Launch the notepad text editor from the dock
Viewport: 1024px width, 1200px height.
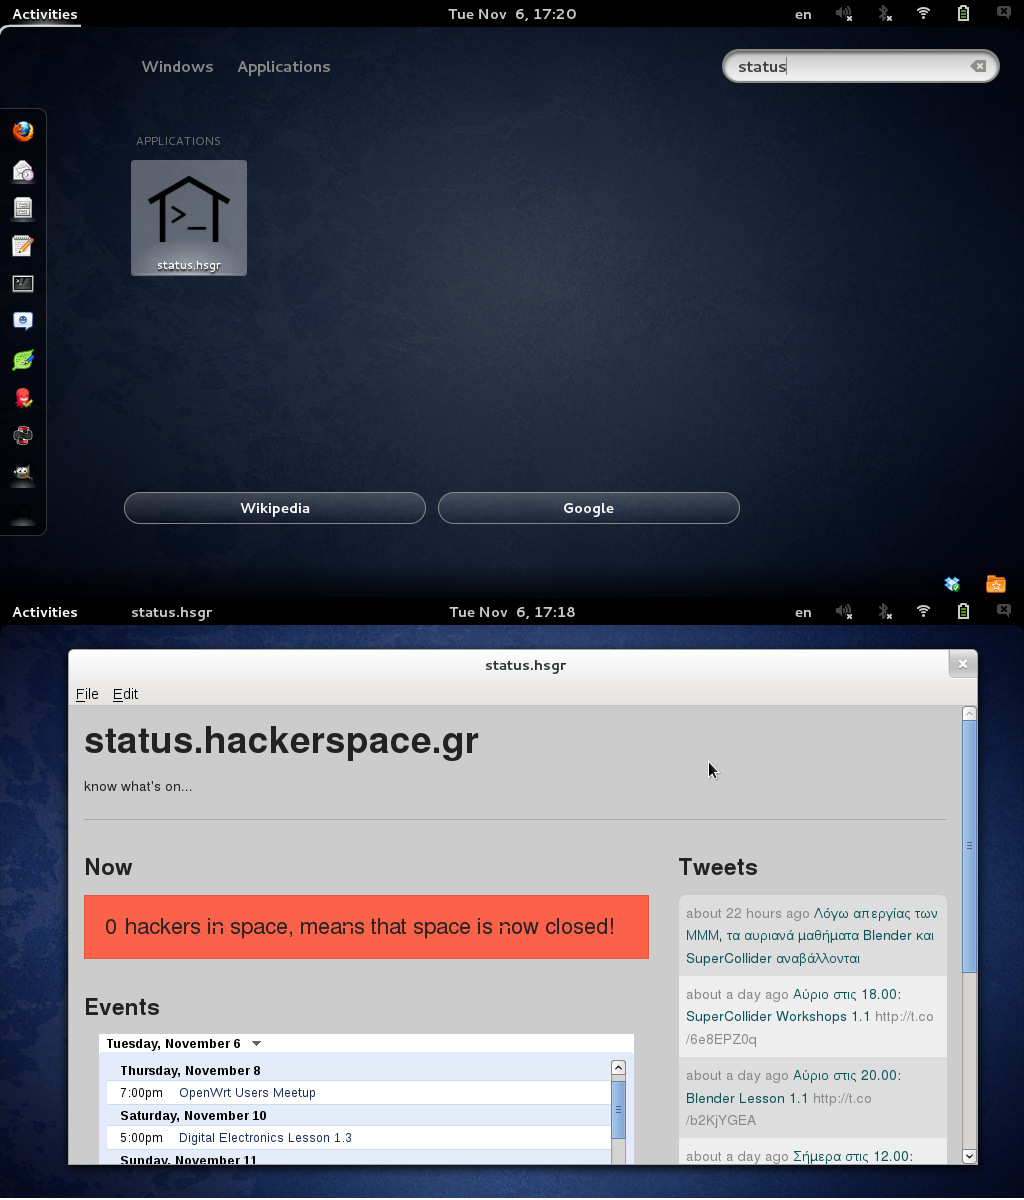[x=23, y=246]
